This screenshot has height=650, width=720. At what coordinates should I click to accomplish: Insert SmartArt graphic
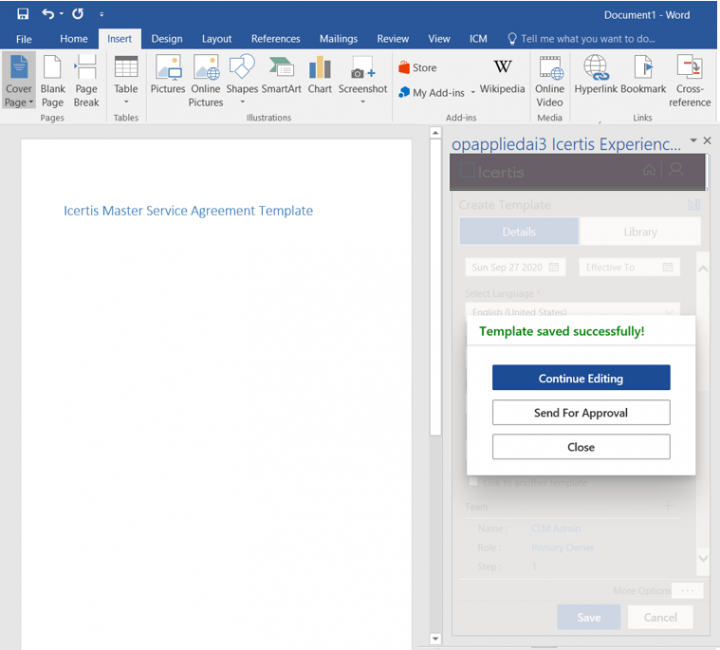pos(281,76)
